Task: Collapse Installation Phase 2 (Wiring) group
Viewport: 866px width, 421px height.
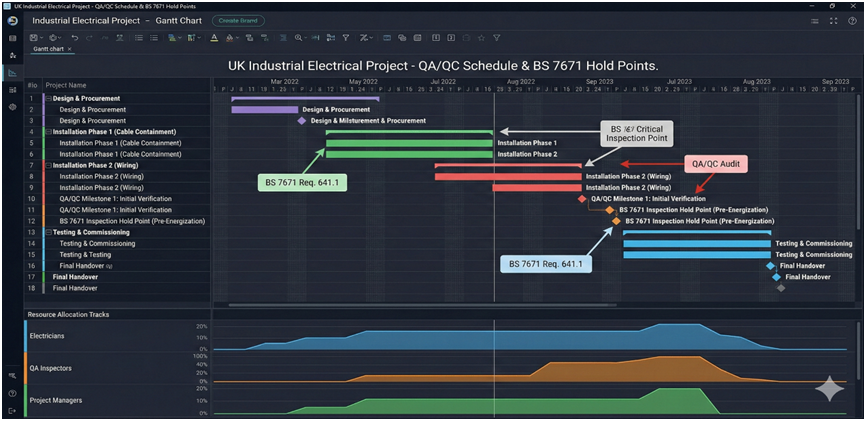Action: click(48, 165)
